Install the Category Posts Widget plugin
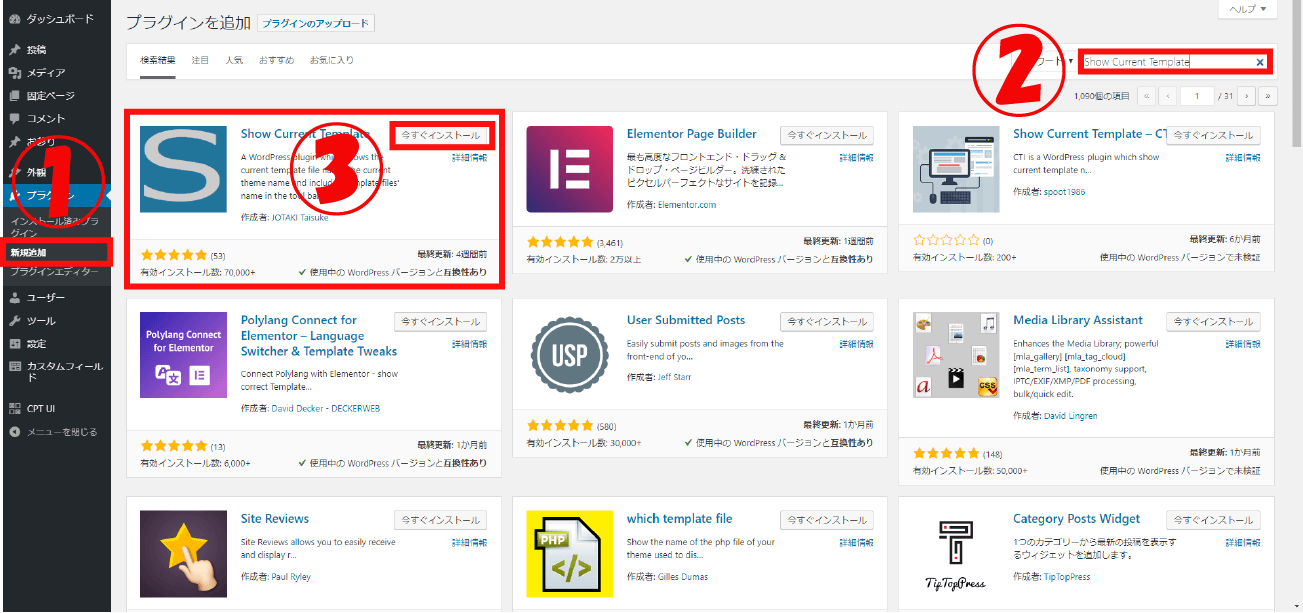This screenshot has width=1303, height=613. tap(1214, 520)
